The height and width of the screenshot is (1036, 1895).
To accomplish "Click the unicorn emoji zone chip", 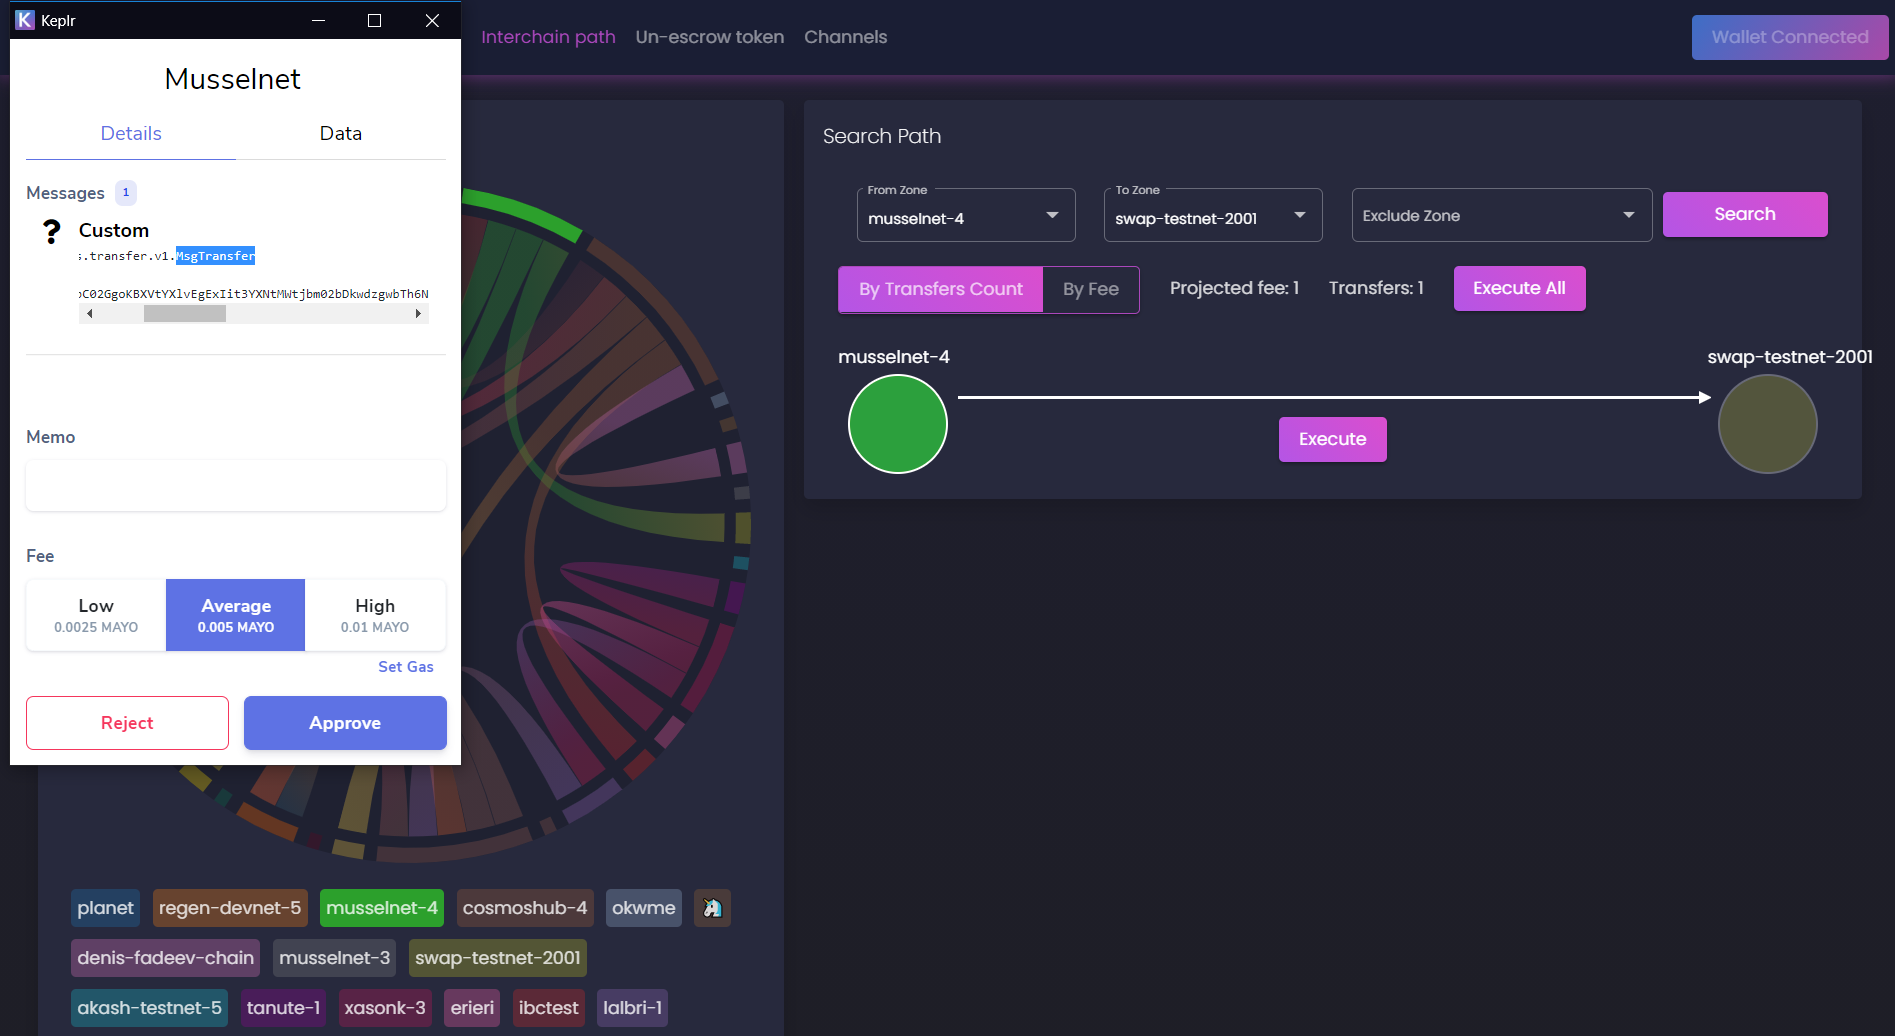I will click(x=712, y=908).
